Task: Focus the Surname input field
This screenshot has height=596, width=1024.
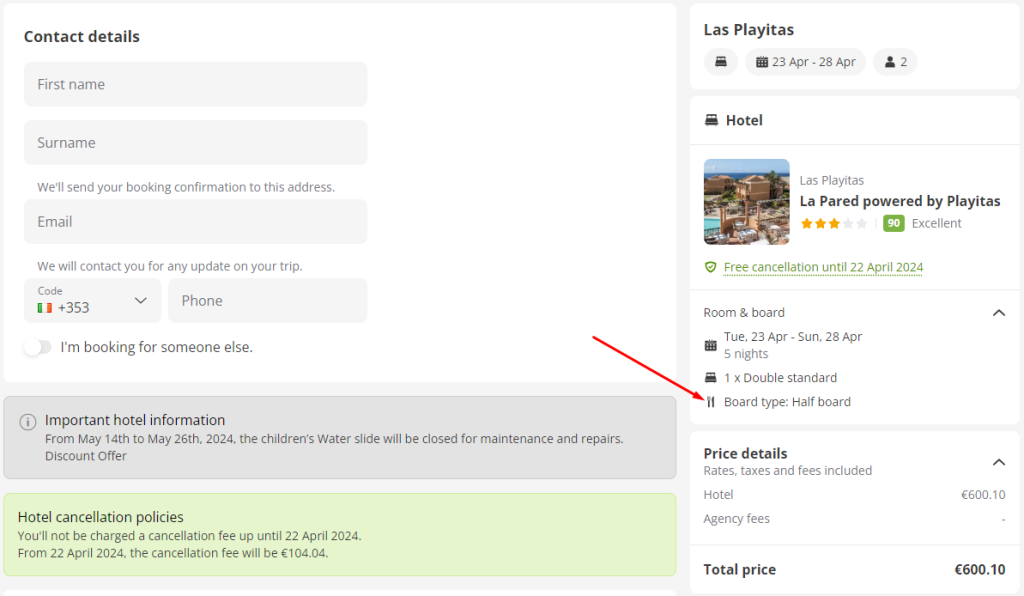Action: click(195, 142)
